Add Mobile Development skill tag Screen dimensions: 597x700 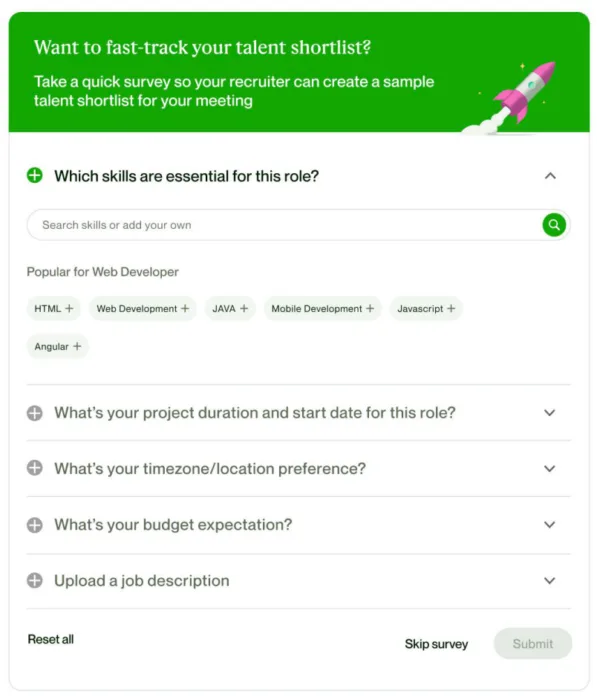323,308
